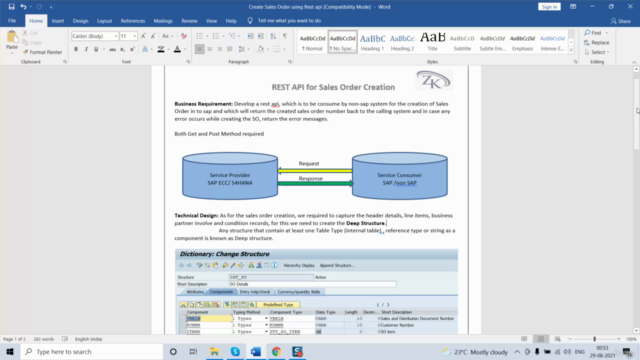Open the bullets list dropdown

click(x=207, y=36)
